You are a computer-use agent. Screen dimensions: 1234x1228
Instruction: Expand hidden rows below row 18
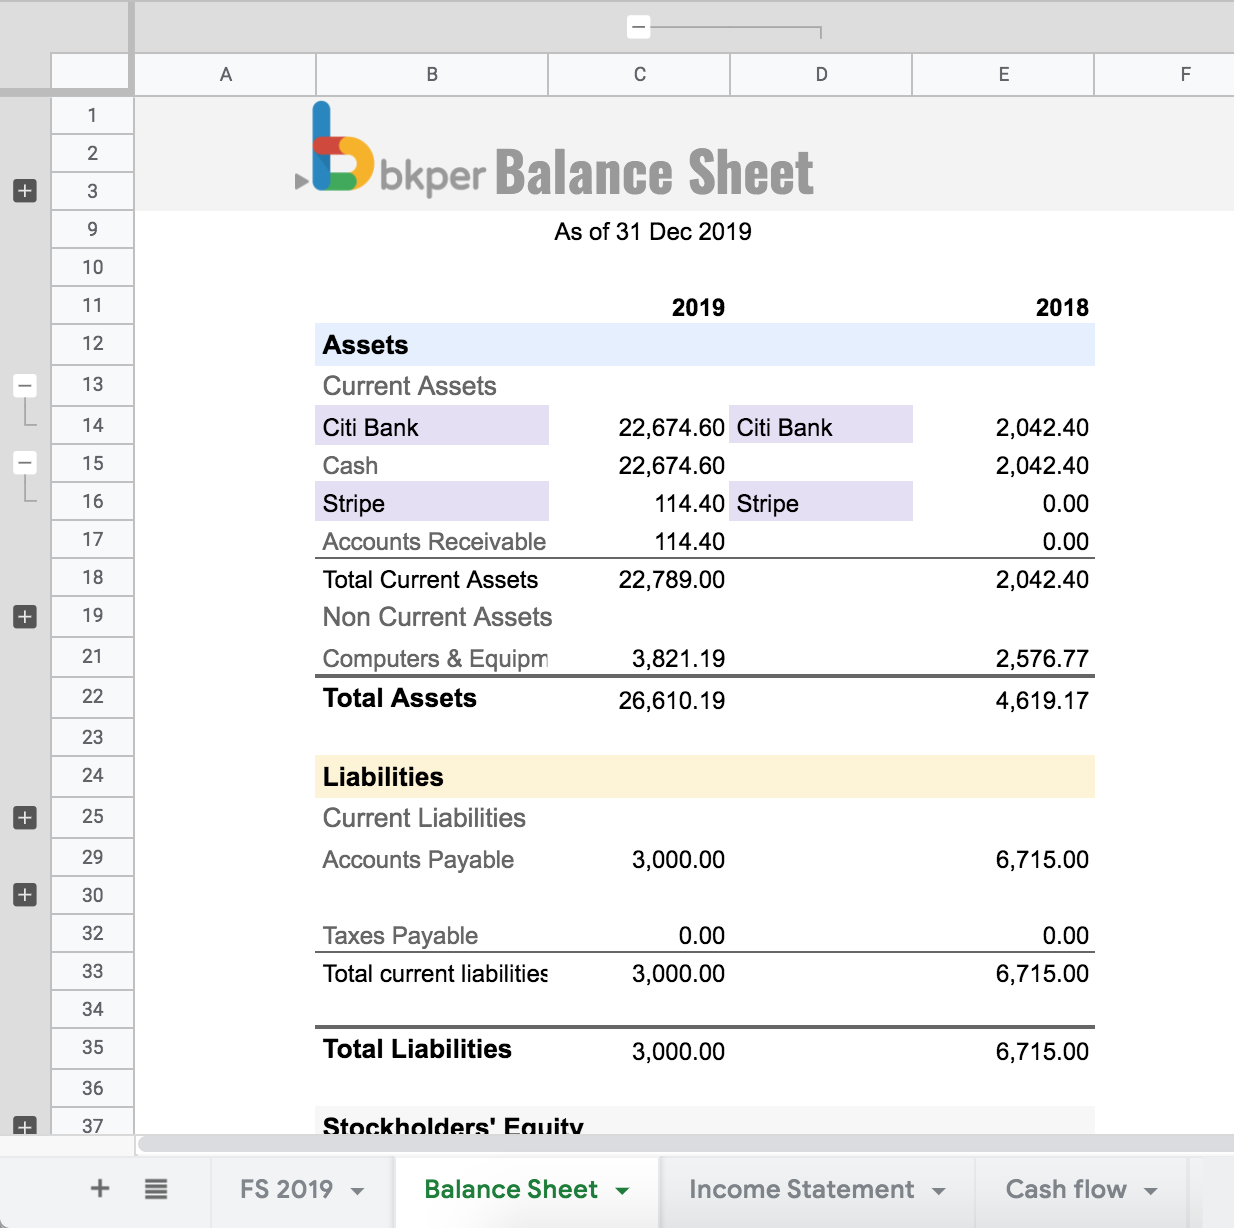pyautogui.click(x=24, y=617)
